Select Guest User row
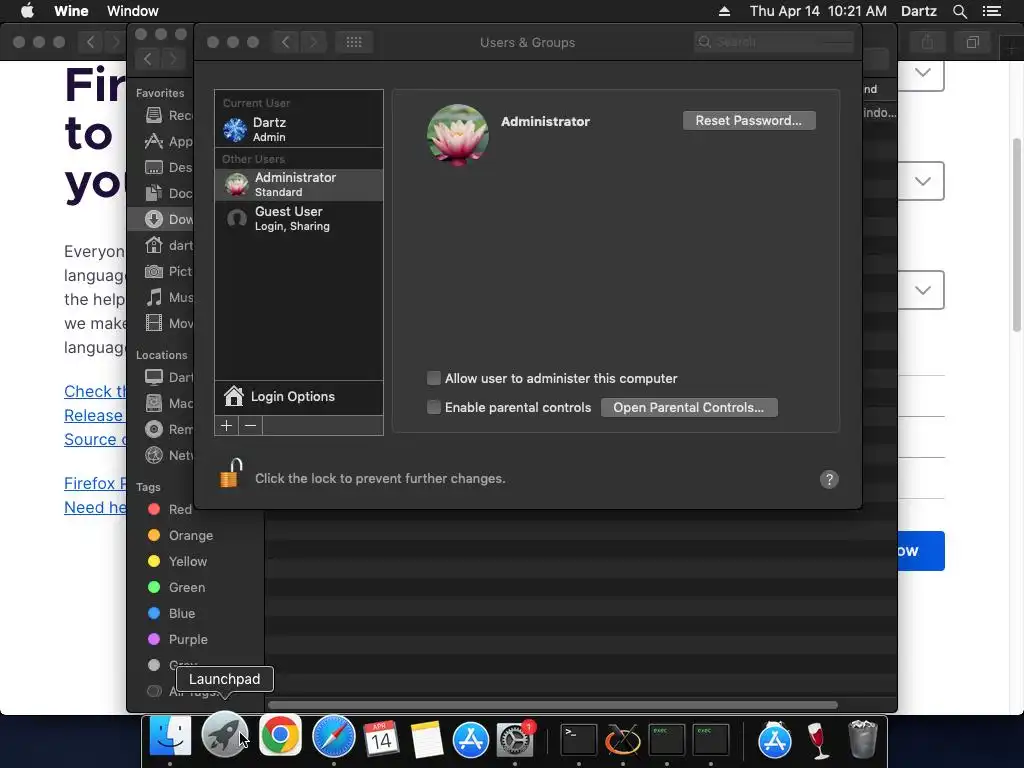The height and width of the screenshot is (768, 1024). (298, 219)
